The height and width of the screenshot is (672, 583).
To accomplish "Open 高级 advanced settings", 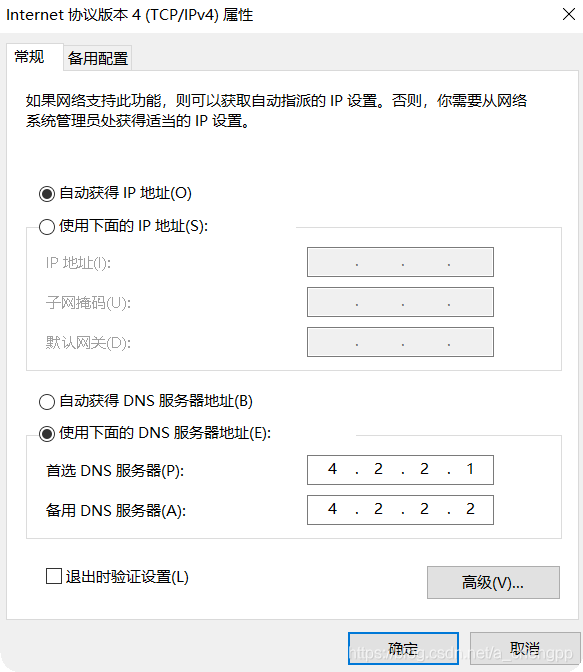I will point(493,582).
